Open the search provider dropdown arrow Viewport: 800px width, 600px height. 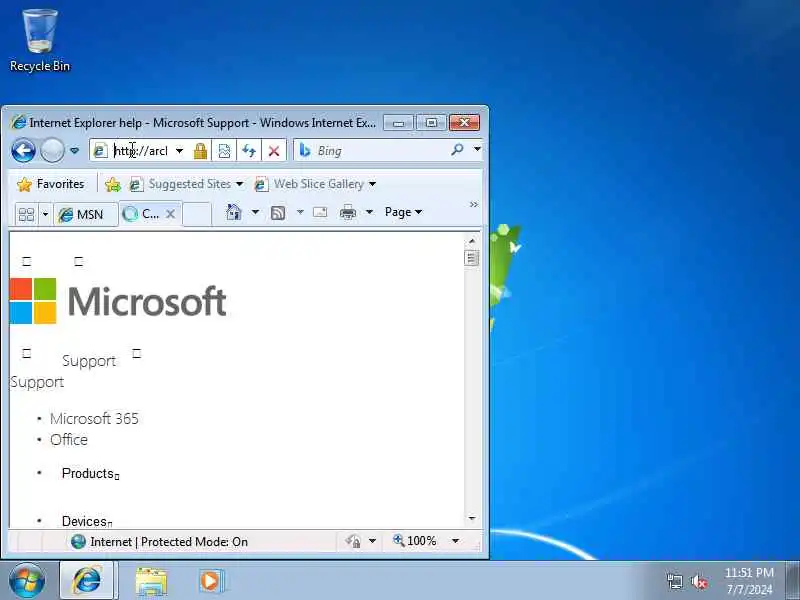point(477,149)
